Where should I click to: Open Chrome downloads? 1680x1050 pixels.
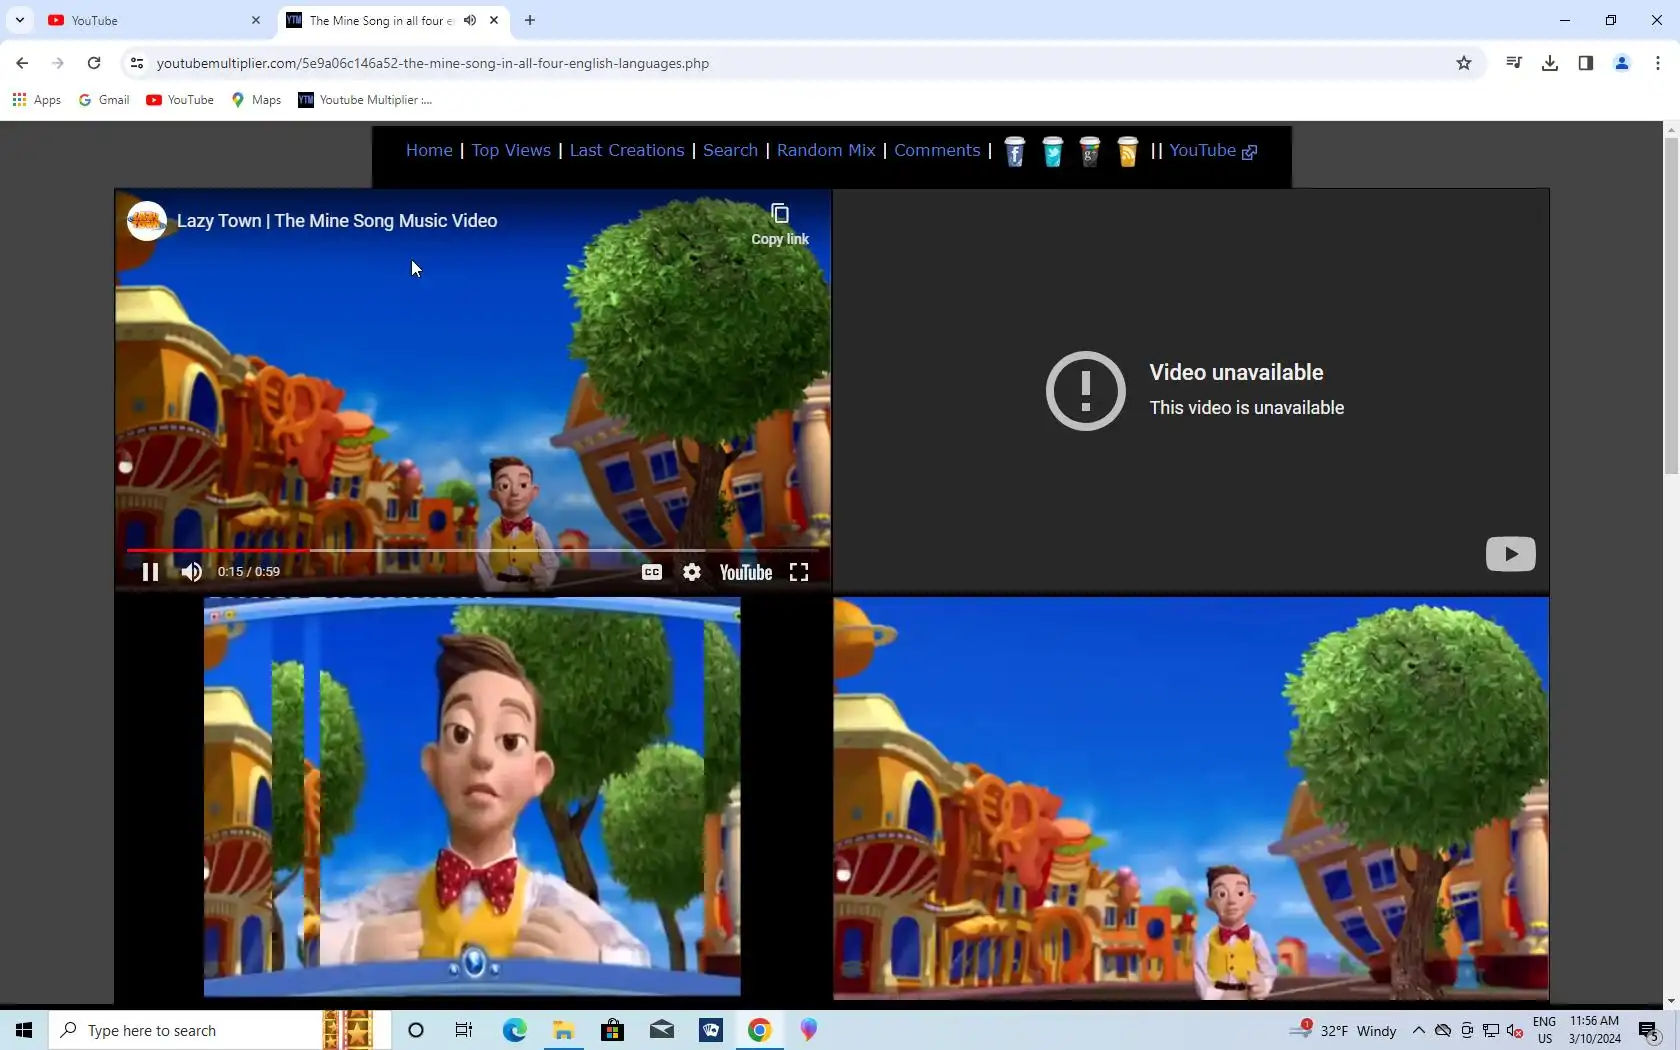(x=1550, y=63)
